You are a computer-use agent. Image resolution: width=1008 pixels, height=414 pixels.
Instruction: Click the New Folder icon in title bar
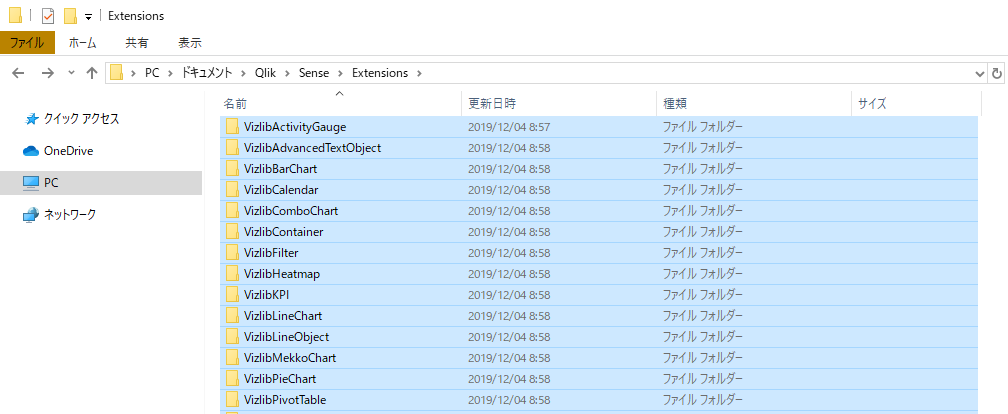pyautogui.click(x=71, y=15)
